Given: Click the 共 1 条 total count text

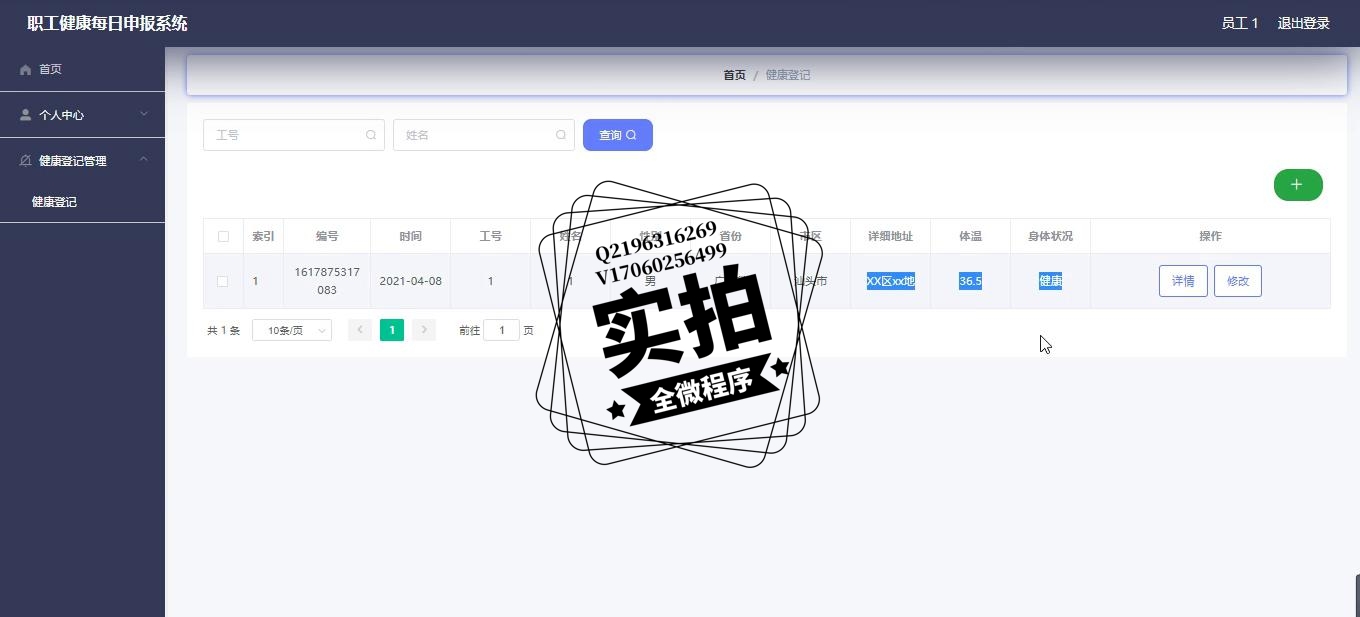Looking at the screenshot, I should 224,330.
